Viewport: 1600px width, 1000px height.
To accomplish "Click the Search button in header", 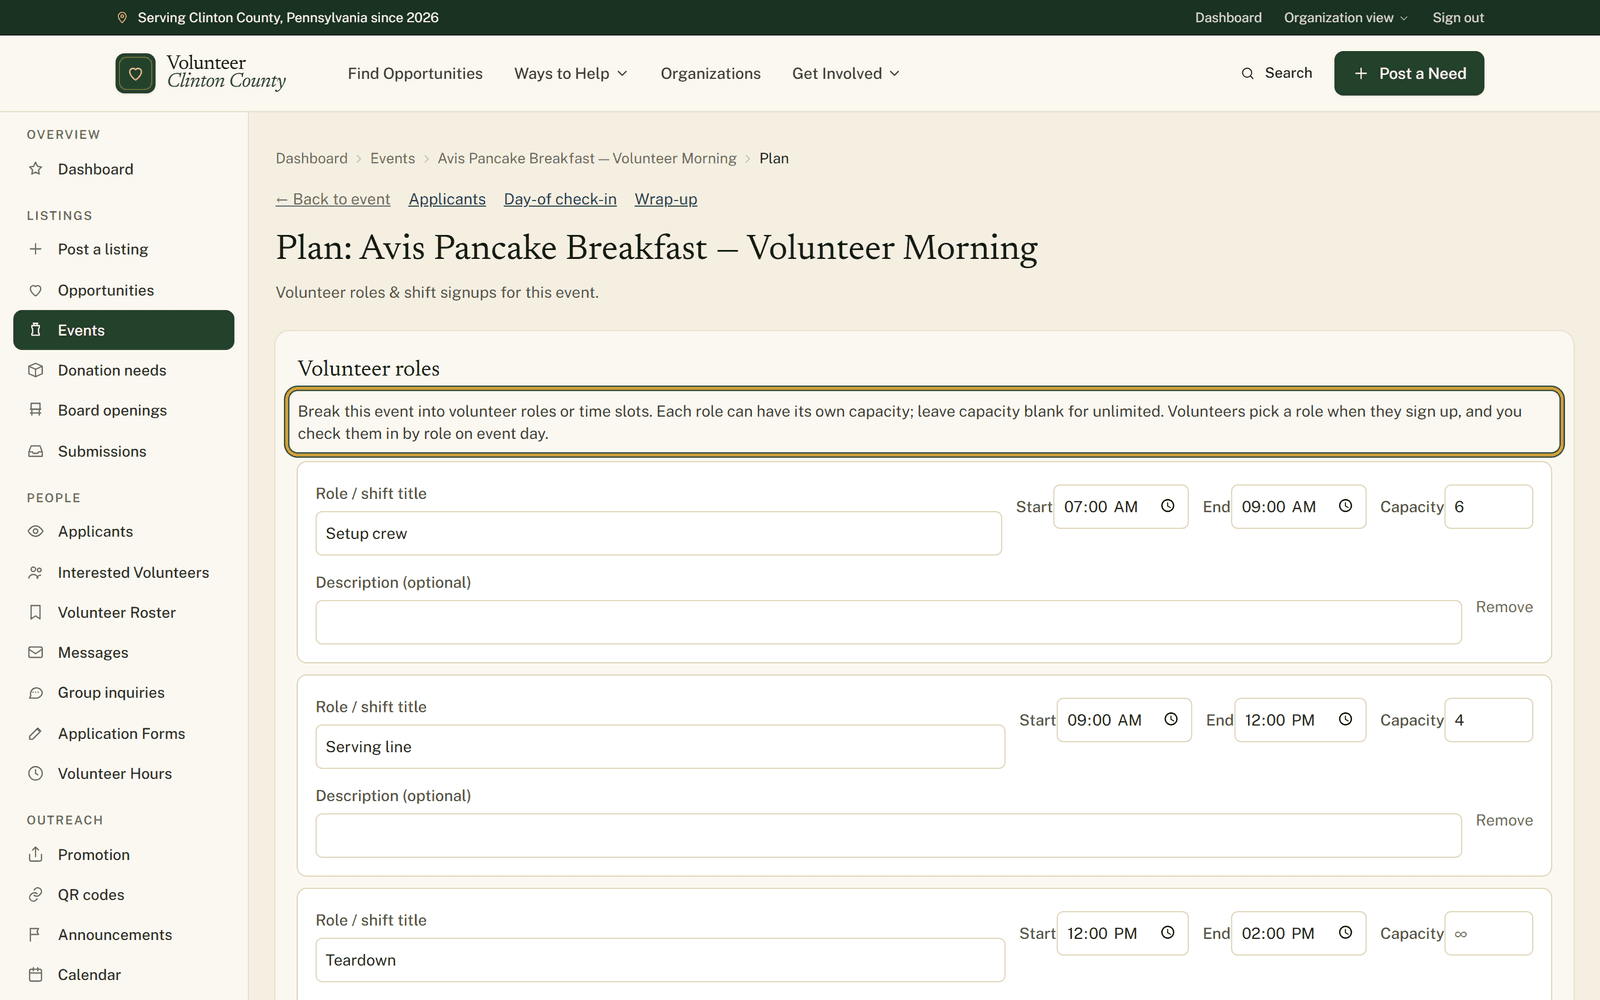I will (1277, 73).
